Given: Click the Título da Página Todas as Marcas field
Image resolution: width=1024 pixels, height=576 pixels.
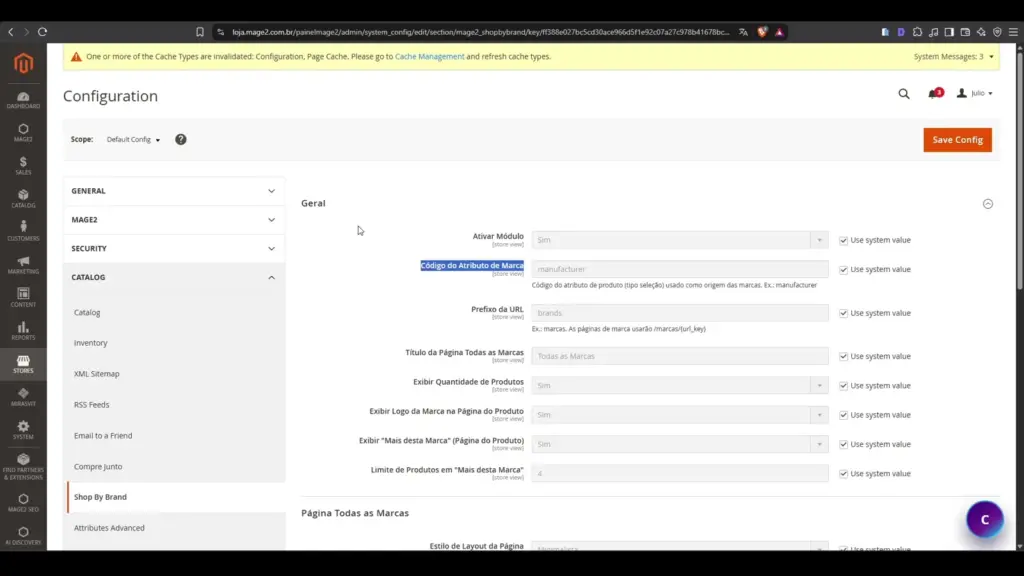Looking at the screenshot, I should (x=680, y=356).
